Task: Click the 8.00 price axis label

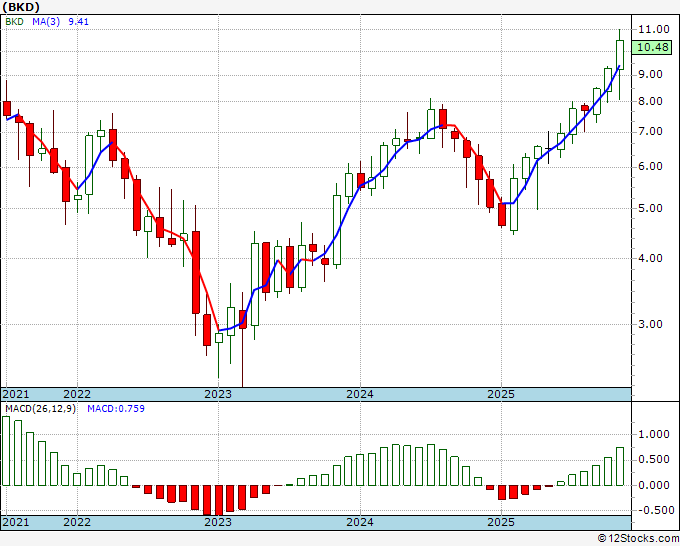Action: click(650, 101)
